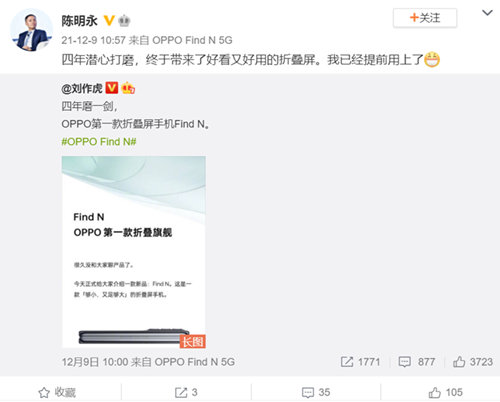Repost this post showing 3 forwards
This screenshot has width=500, height=402.
[x=186, y=392]
